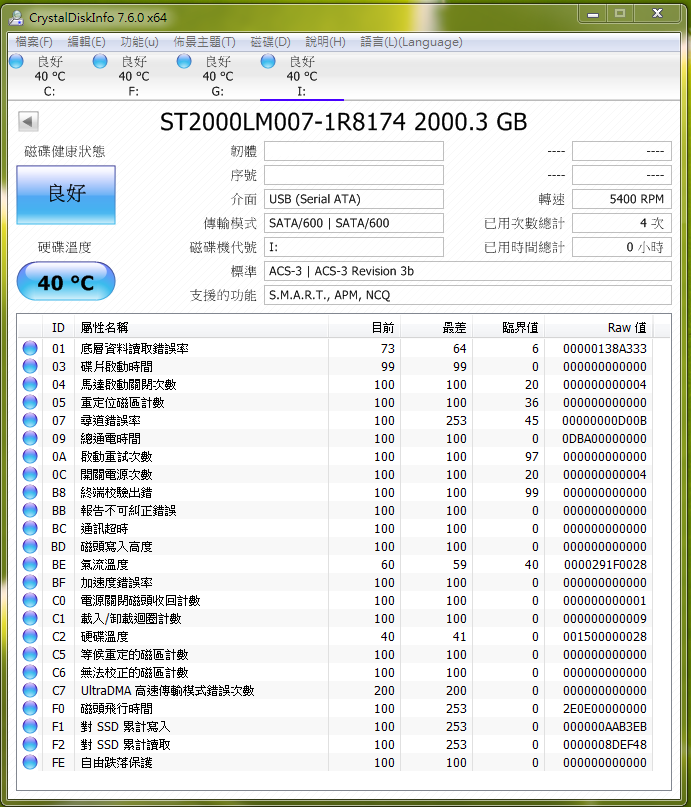Viewport: 691px width, 807px height.
Task: Click the 韌體 firmware field
Action: pos(354,151)
